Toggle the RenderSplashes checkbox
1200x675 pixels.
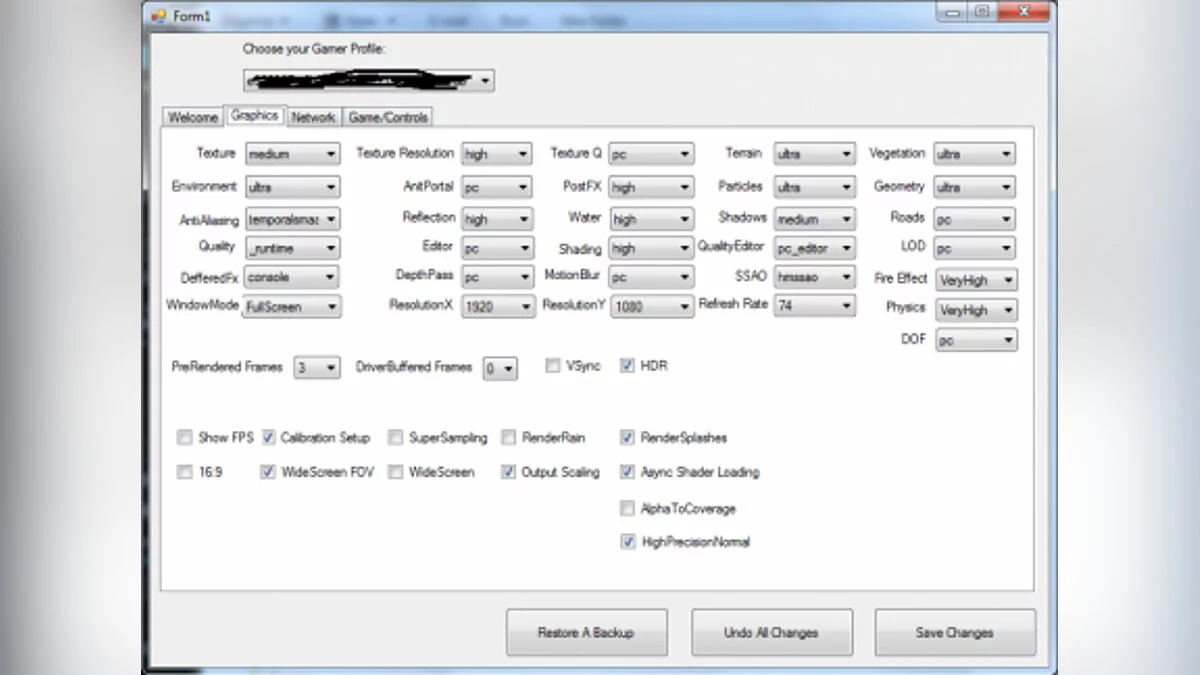[628, 437]
